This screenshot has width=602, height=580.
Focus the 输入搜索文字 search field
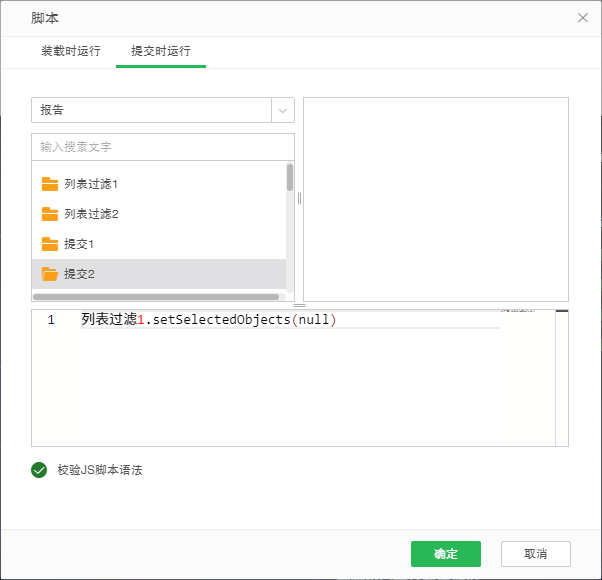(x=163, y=147)
